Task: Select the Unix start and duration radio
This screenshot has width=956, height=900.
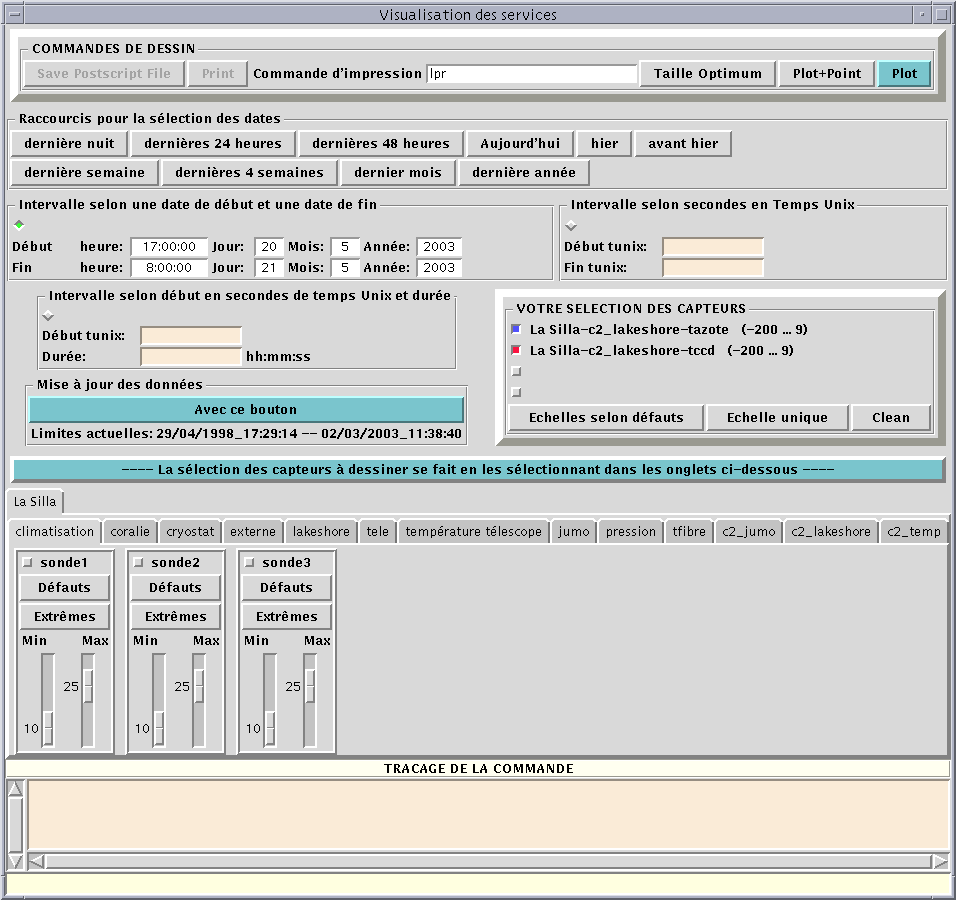Action: click(47, 315)
